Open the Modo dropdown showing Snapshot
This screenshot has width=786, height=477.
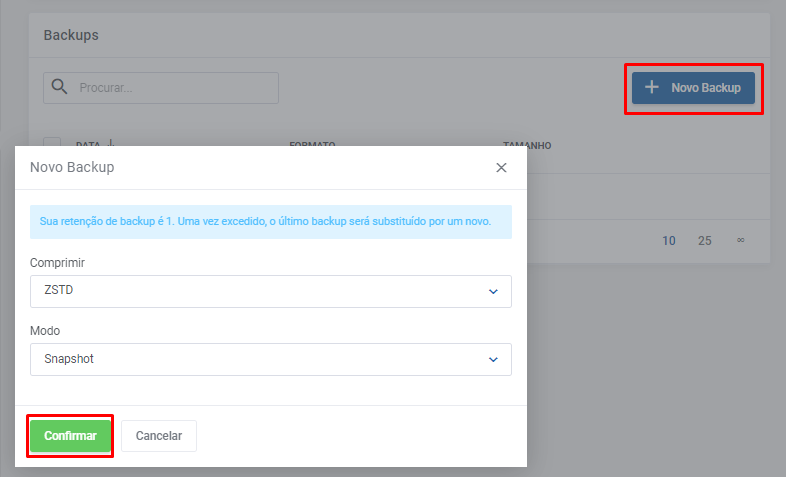tap(270, 359)
